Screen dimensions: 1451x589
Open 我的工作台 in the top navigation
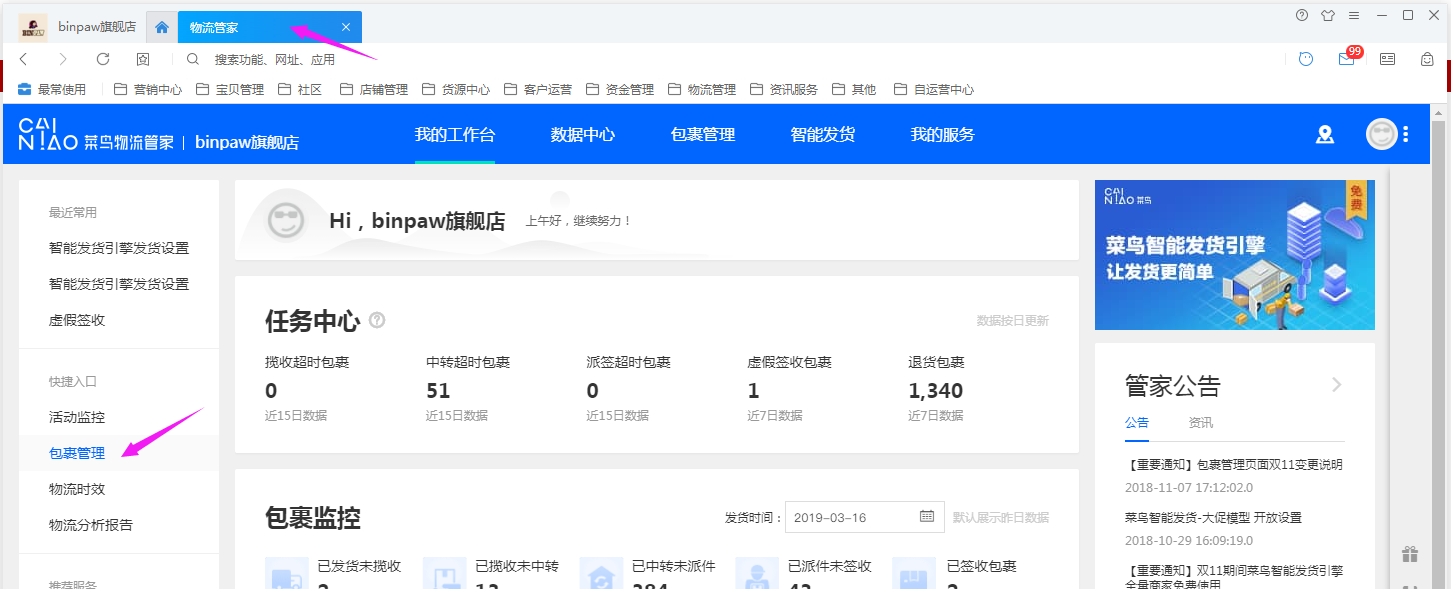click(x=455, y=134)
